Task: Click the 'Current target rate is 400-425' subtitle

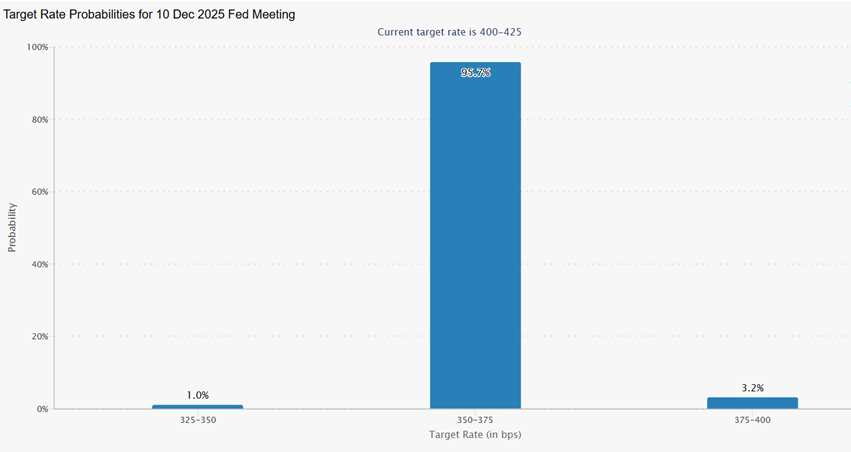Action: 449,32
